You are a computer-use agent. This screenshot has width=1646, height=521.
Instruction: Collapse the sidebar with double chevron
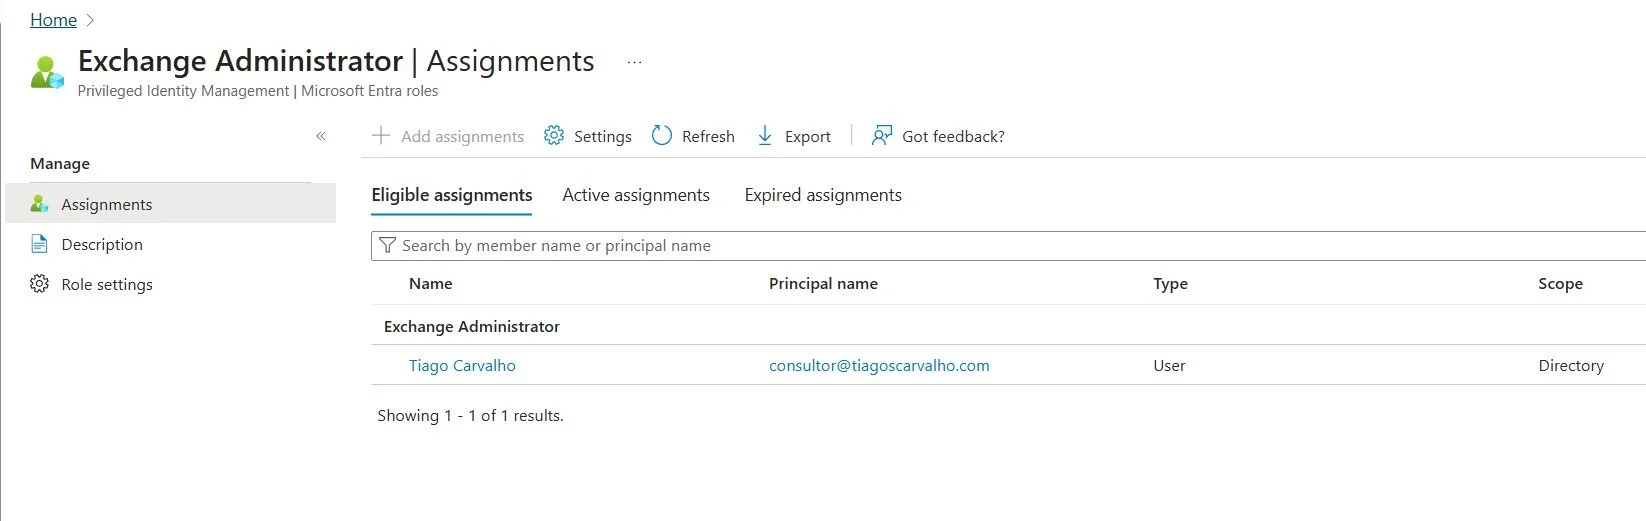pyautogui.click(x=321, y=136)
